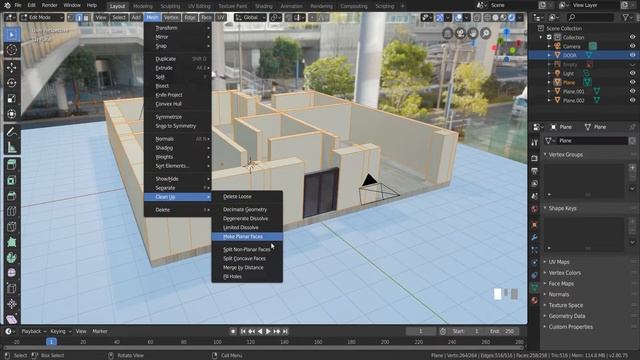Click the End frame field

(503, 331)
